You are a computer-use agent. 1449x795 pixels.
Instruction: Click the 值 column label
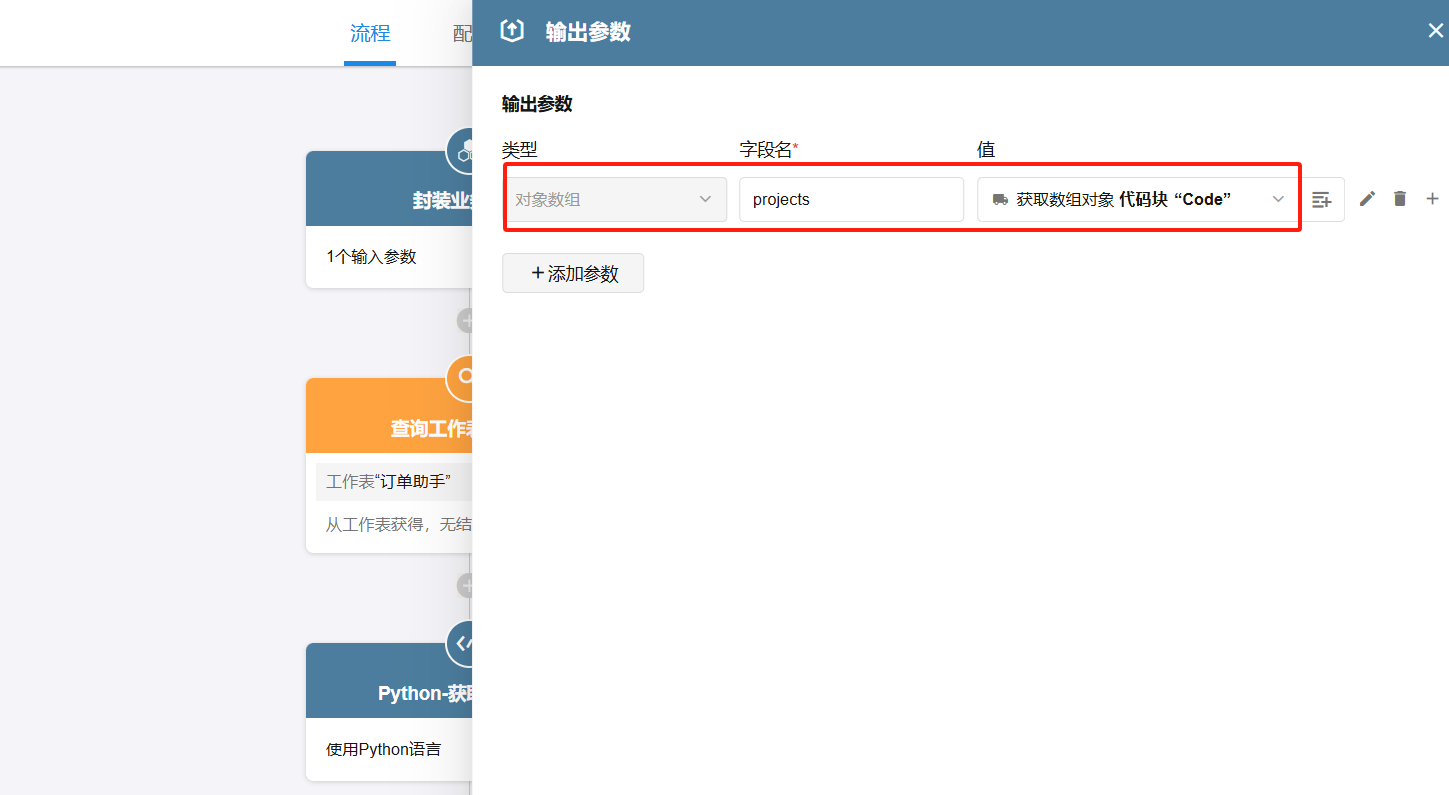coord(986,150)
